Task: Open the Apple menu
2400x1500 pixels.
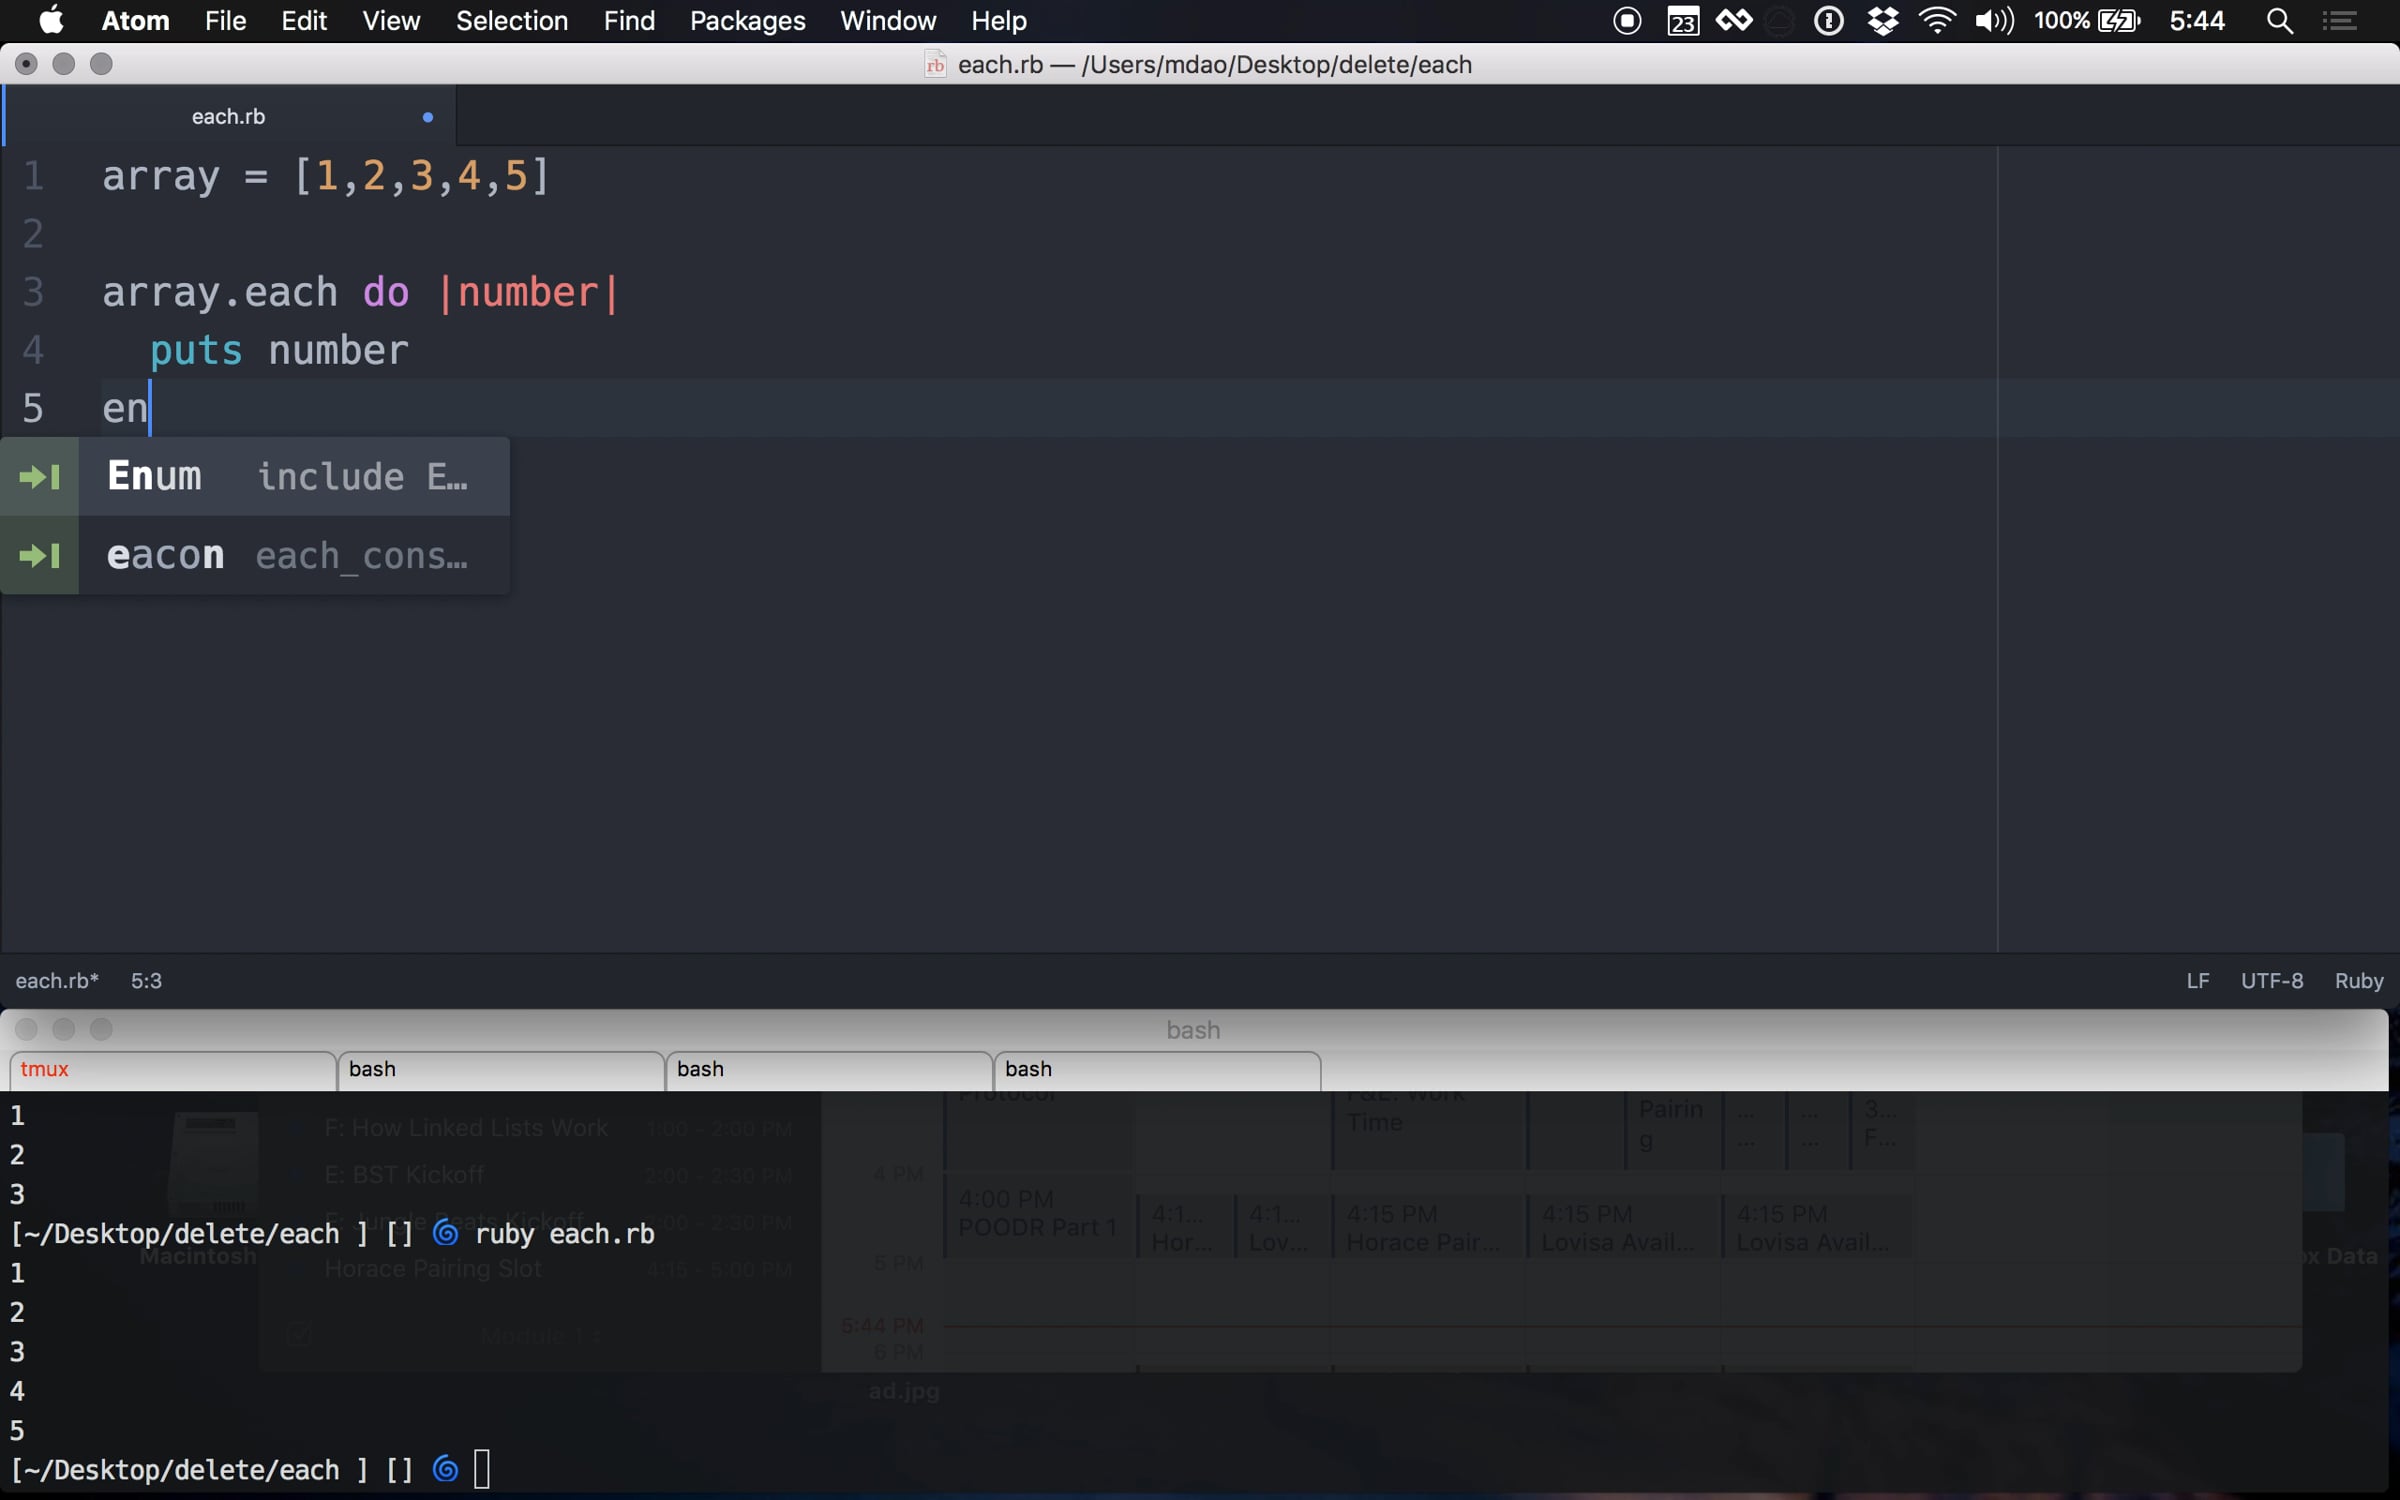Action: click(50, 20)
